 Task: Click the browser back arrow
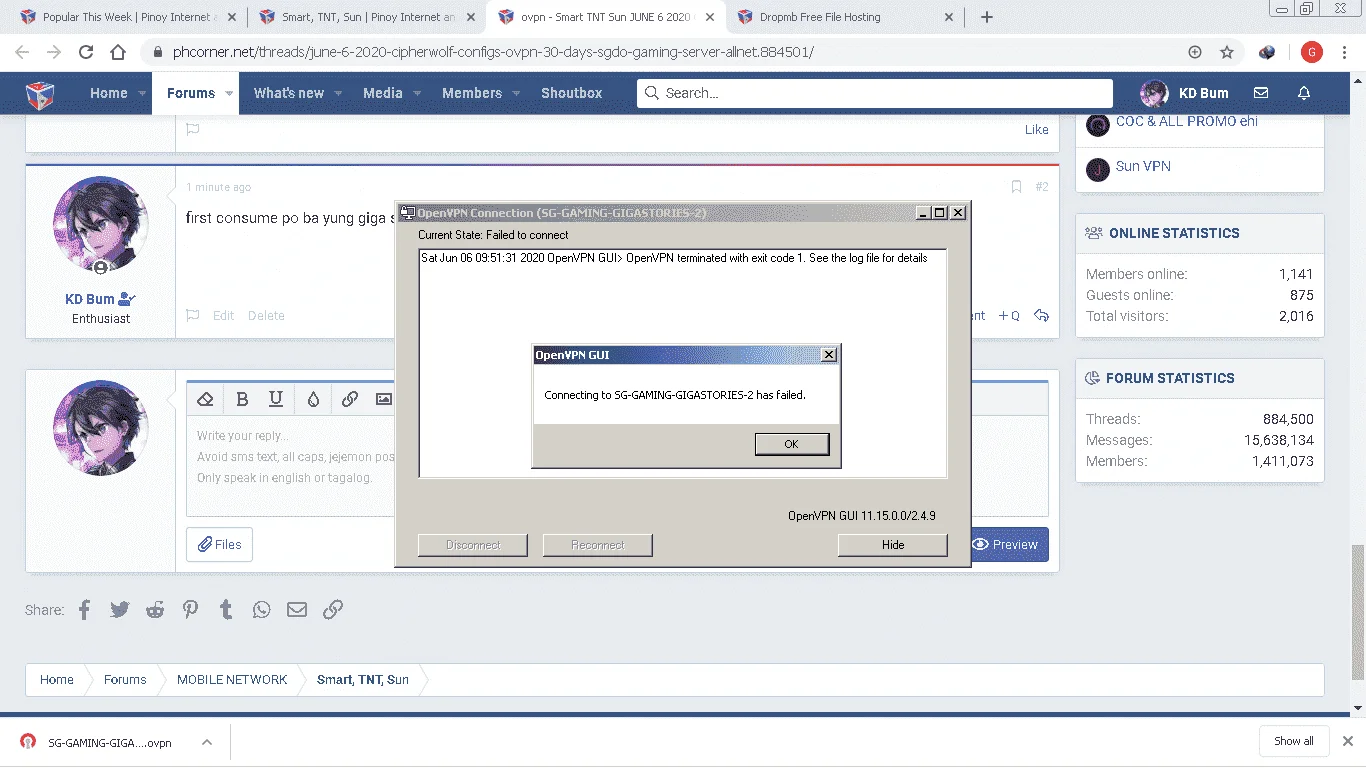(22, 52)
